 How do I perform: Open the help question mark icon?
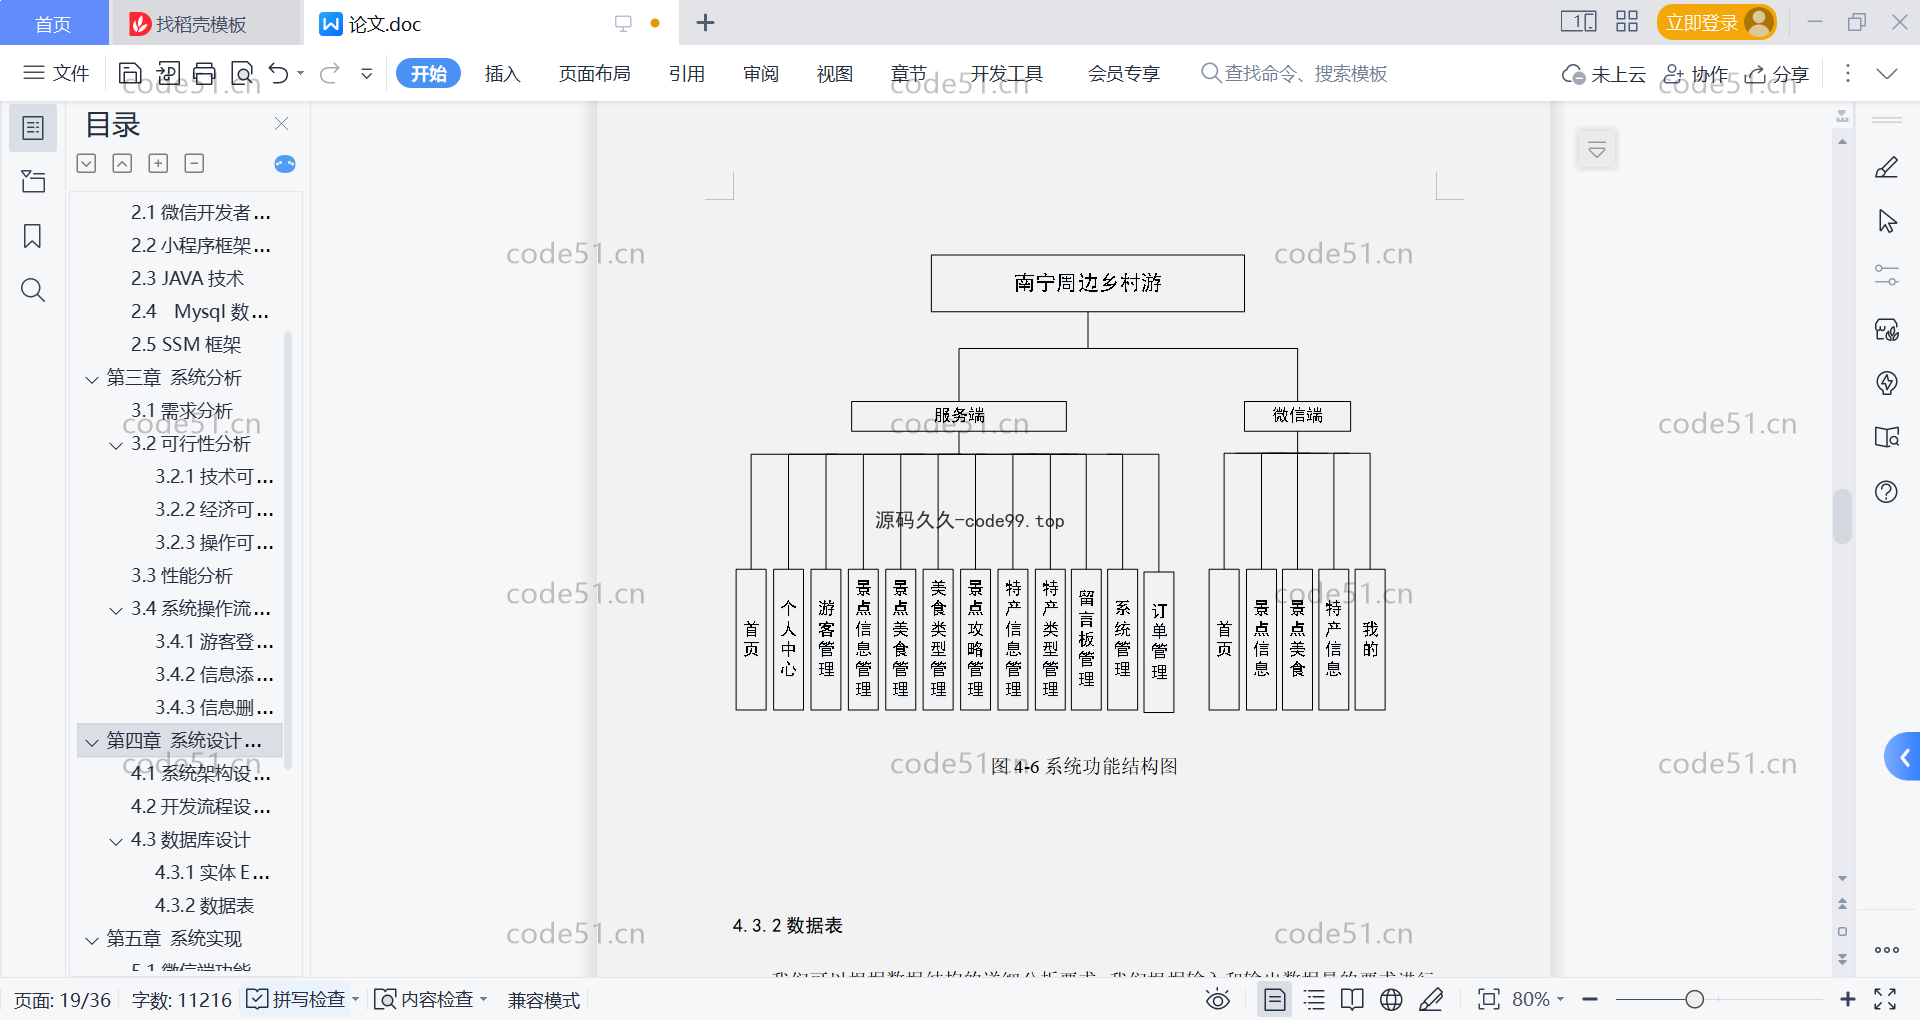(x=1887, y=492)
